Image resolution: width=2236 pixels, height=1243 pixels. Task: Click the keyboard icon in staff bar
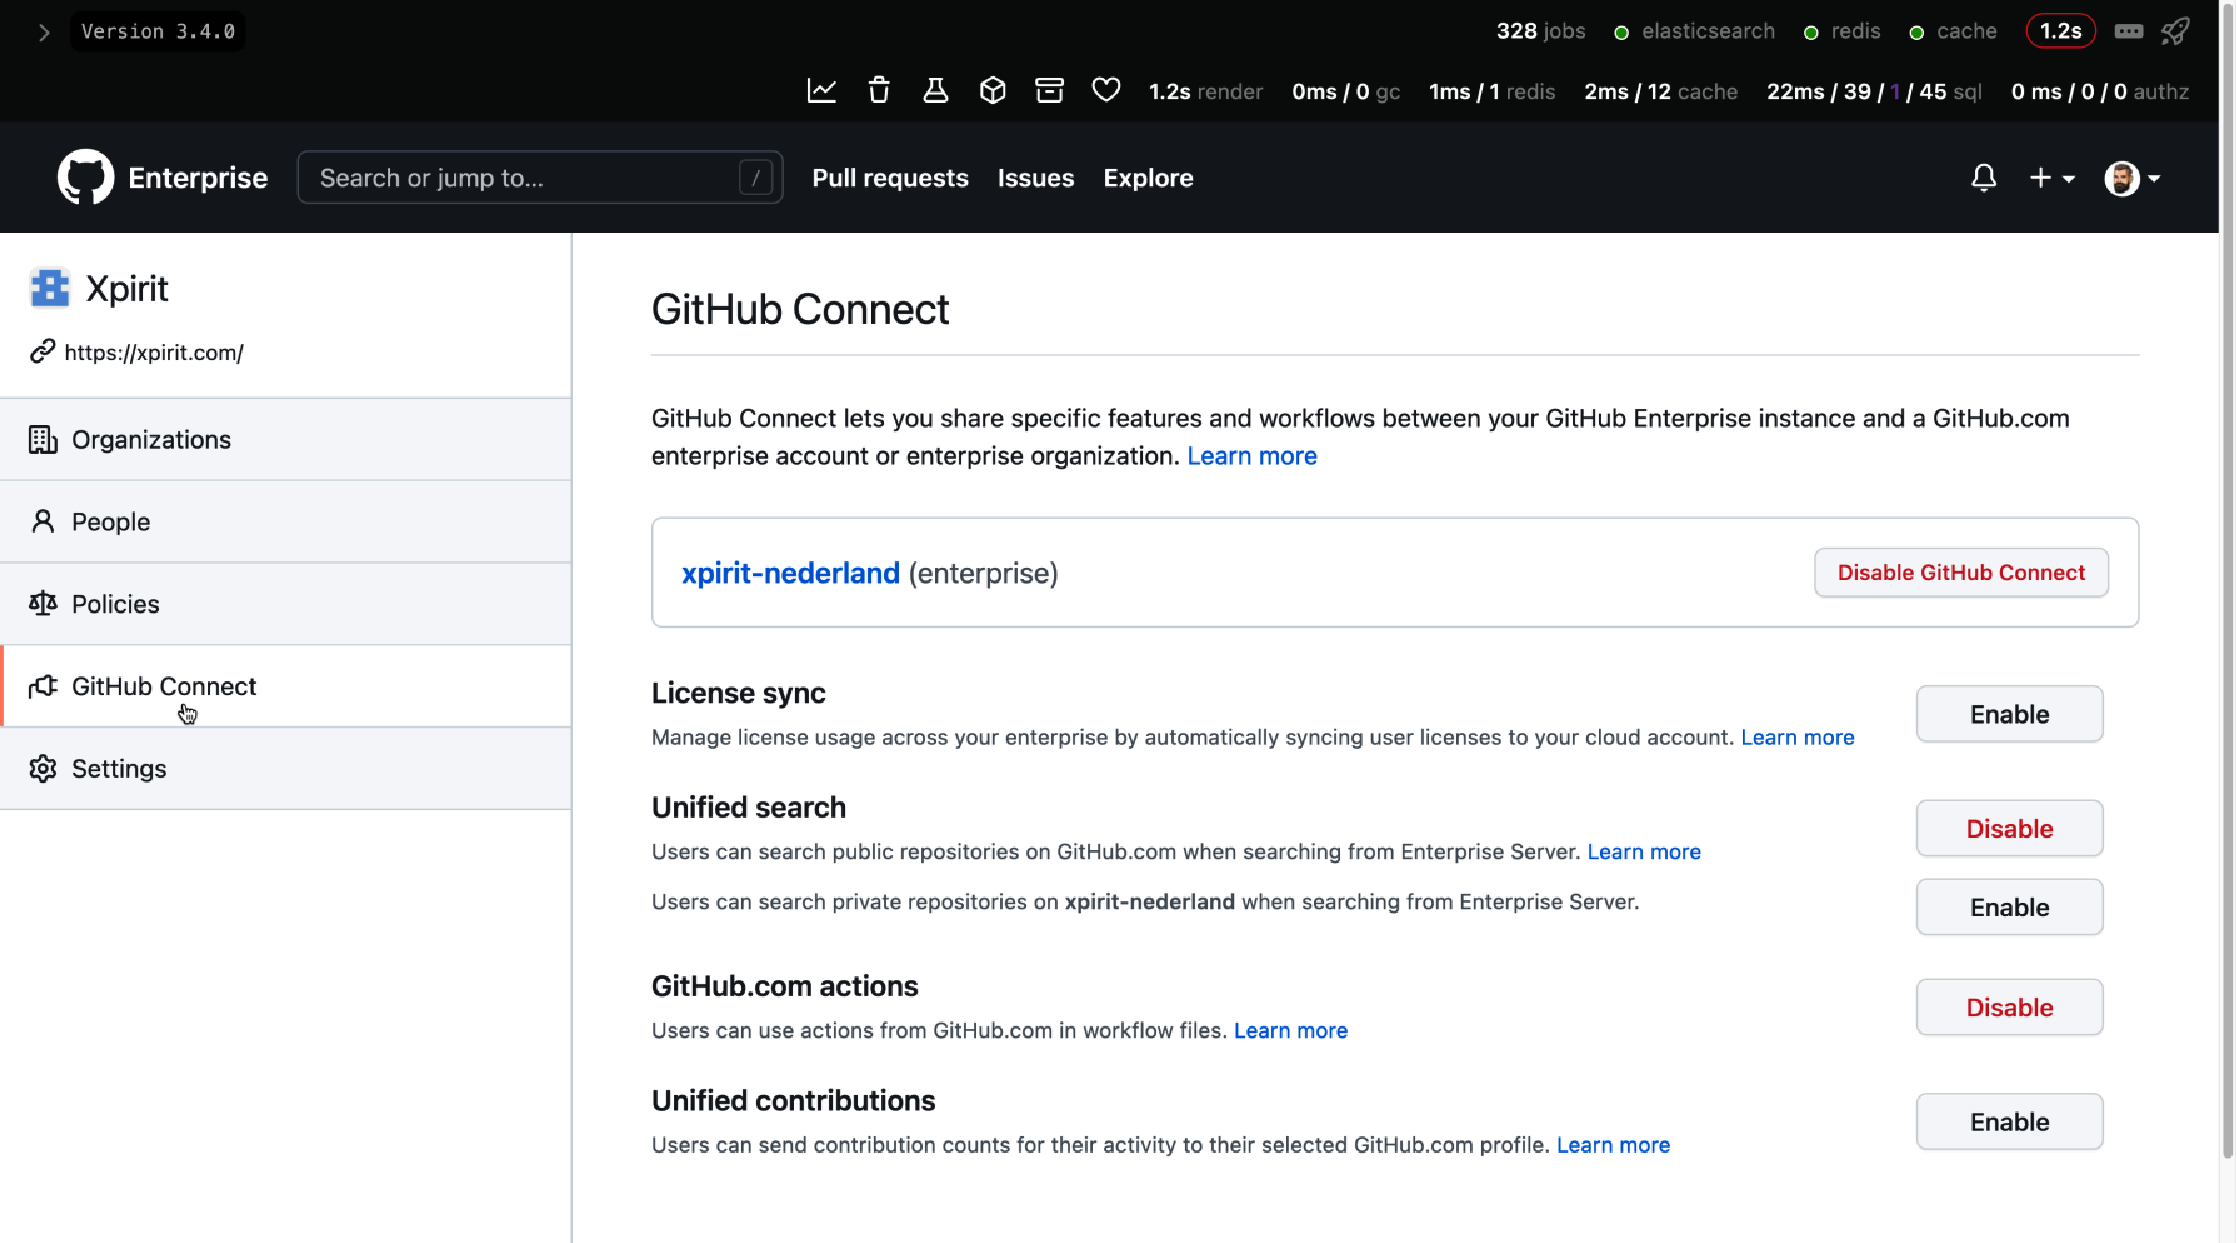(x=2128, y=32)
